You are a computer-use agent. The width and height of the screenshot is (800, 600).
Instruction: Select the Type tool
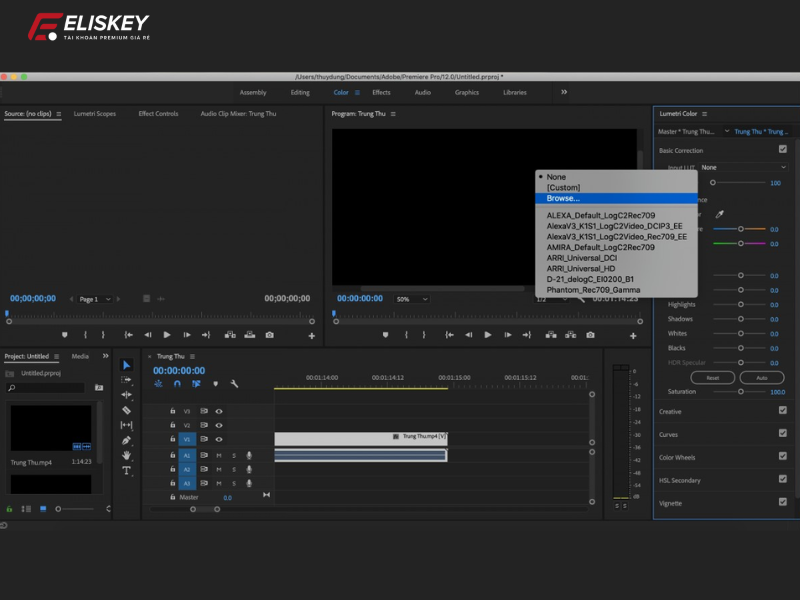click(x=125, y=470)
